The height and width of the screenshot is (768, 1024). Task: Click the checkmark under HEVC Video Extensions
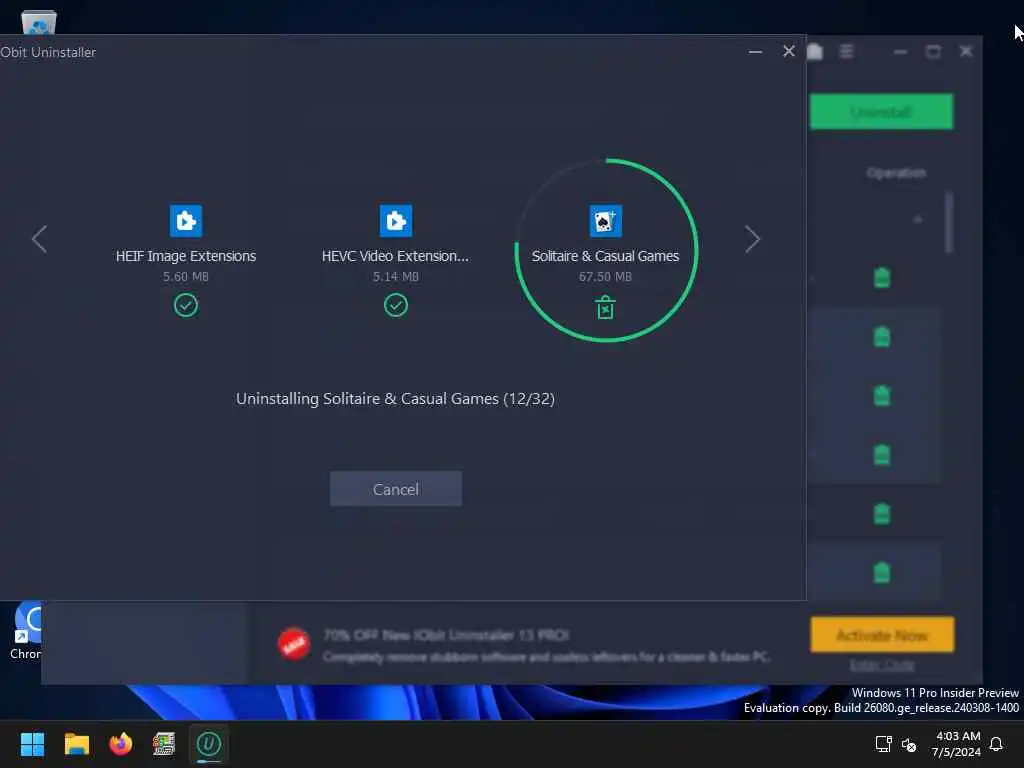[x=396, y=305]
